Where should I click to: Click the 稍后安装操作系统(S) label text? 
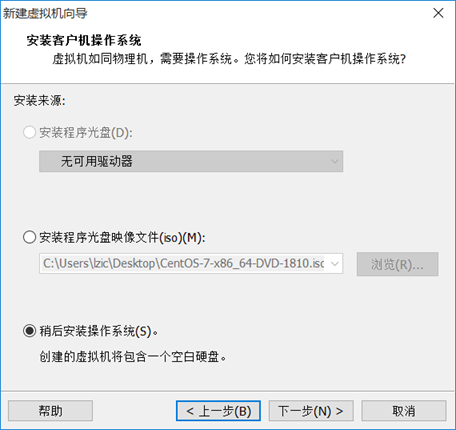tap(99, 331)
